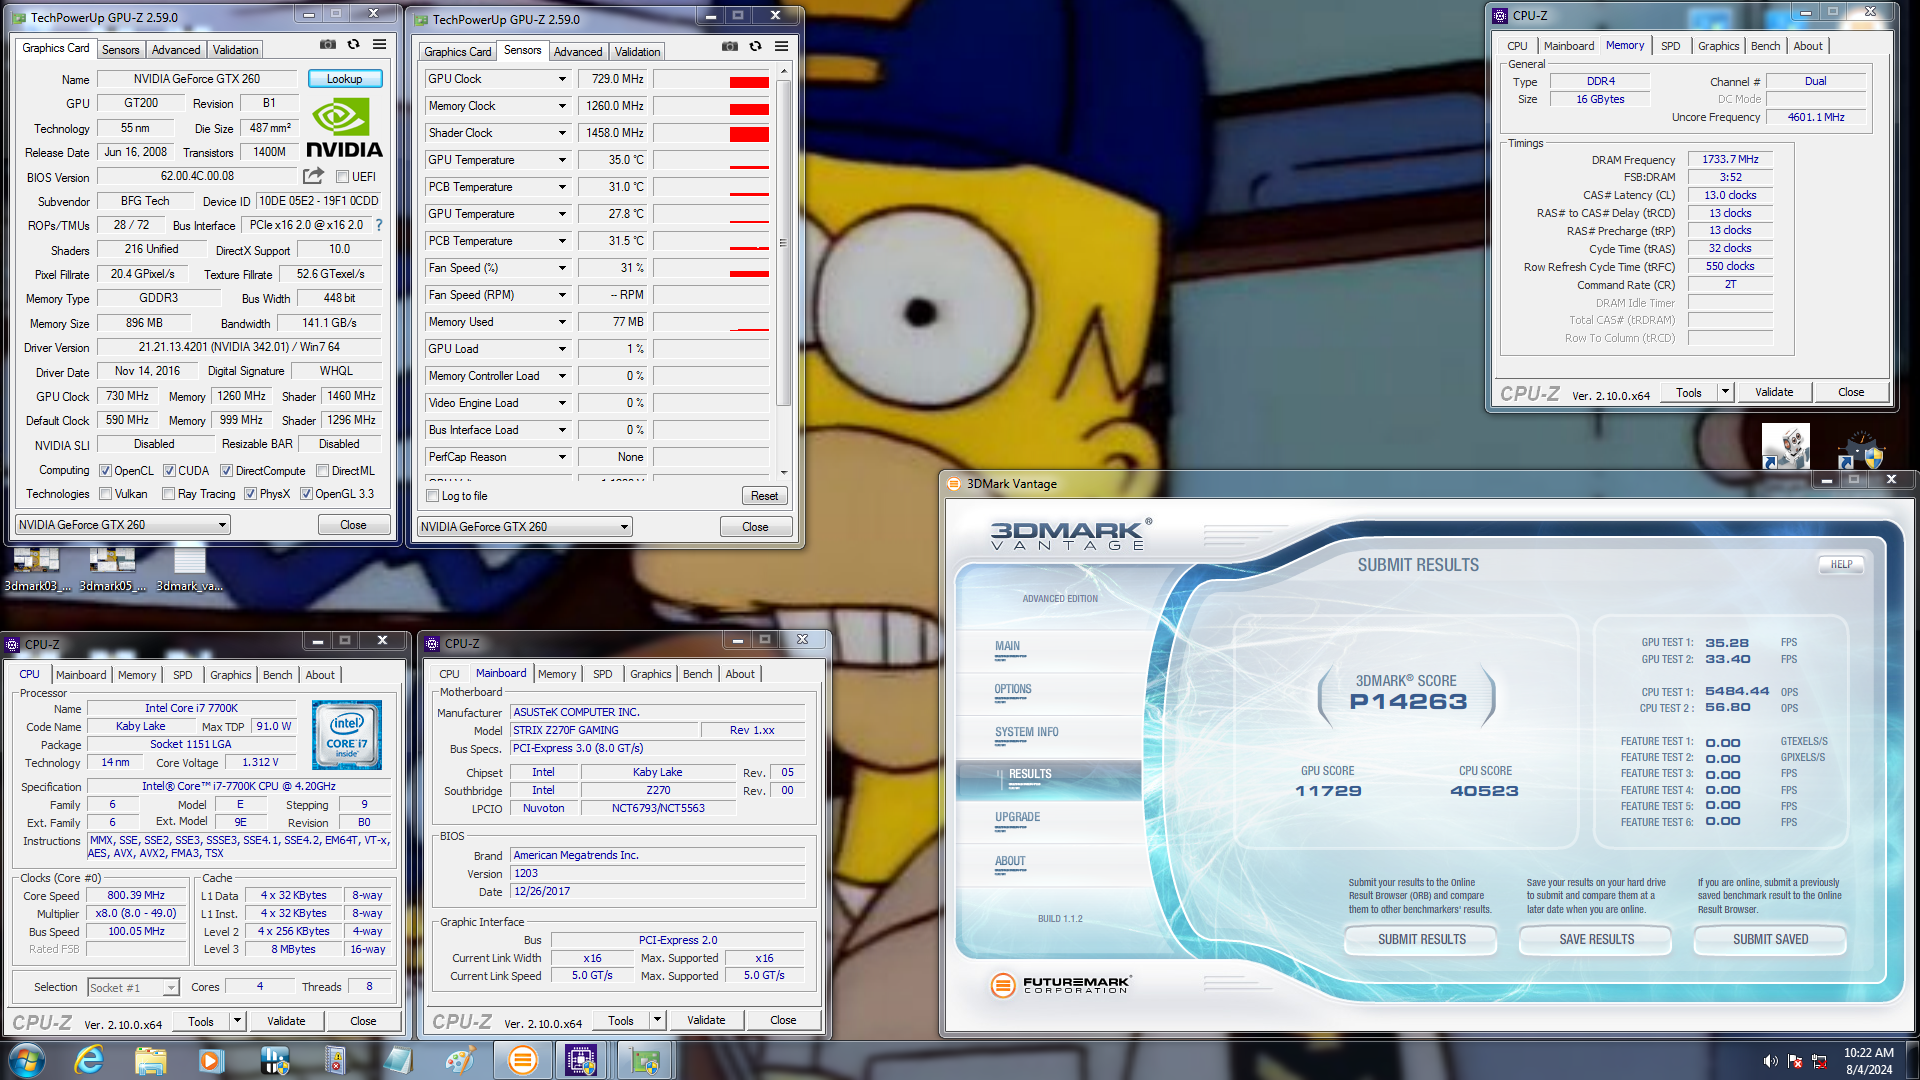Switch to CPU-Z taskbar button
This screenshot has height=1080, width=1920.
[x=581, y=1060]
